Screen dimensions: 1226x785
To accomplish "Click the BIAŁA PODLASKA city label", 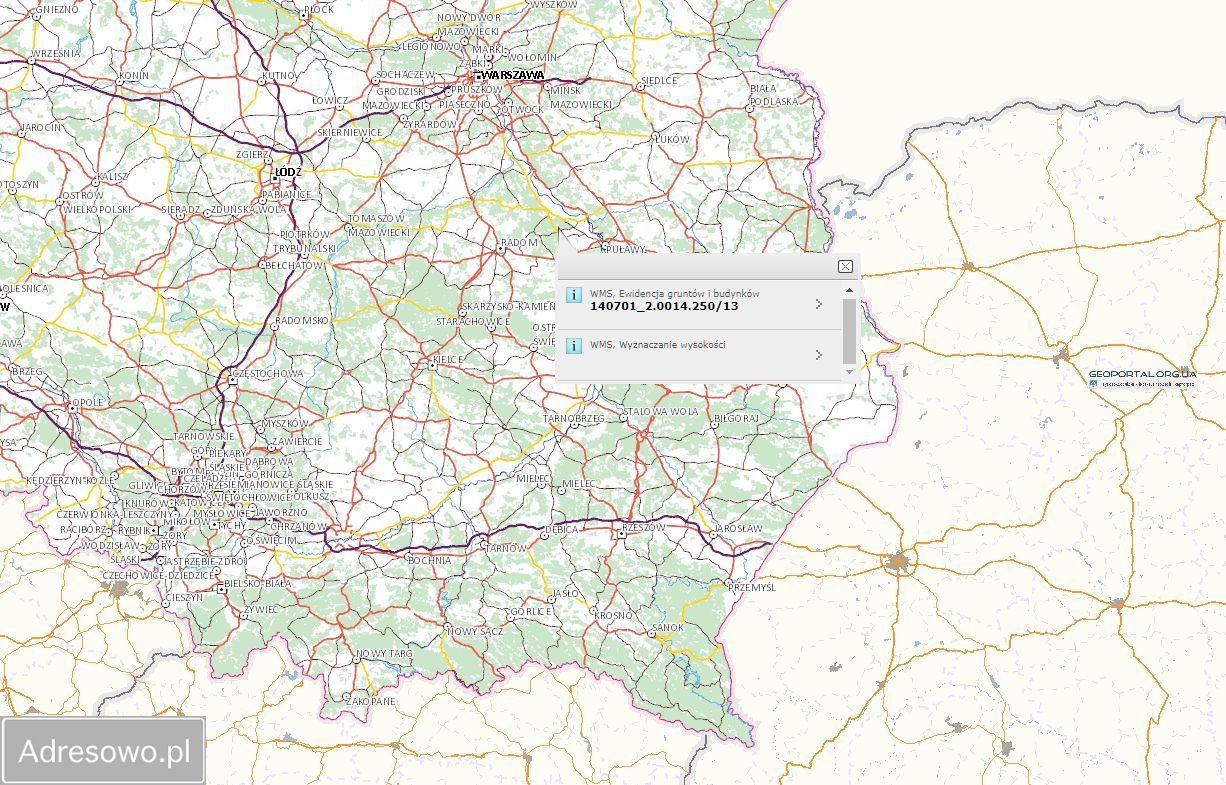I will click(774, 94).
